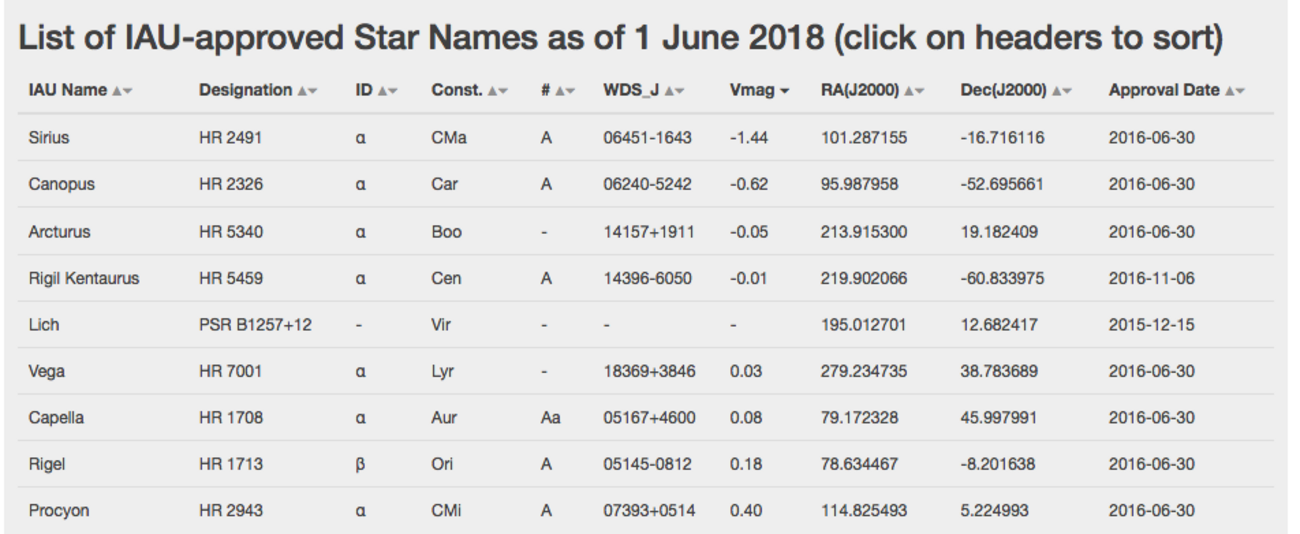Click sort arrows beside IAU Name header
1300x534 pixels.
click(122, 91)
